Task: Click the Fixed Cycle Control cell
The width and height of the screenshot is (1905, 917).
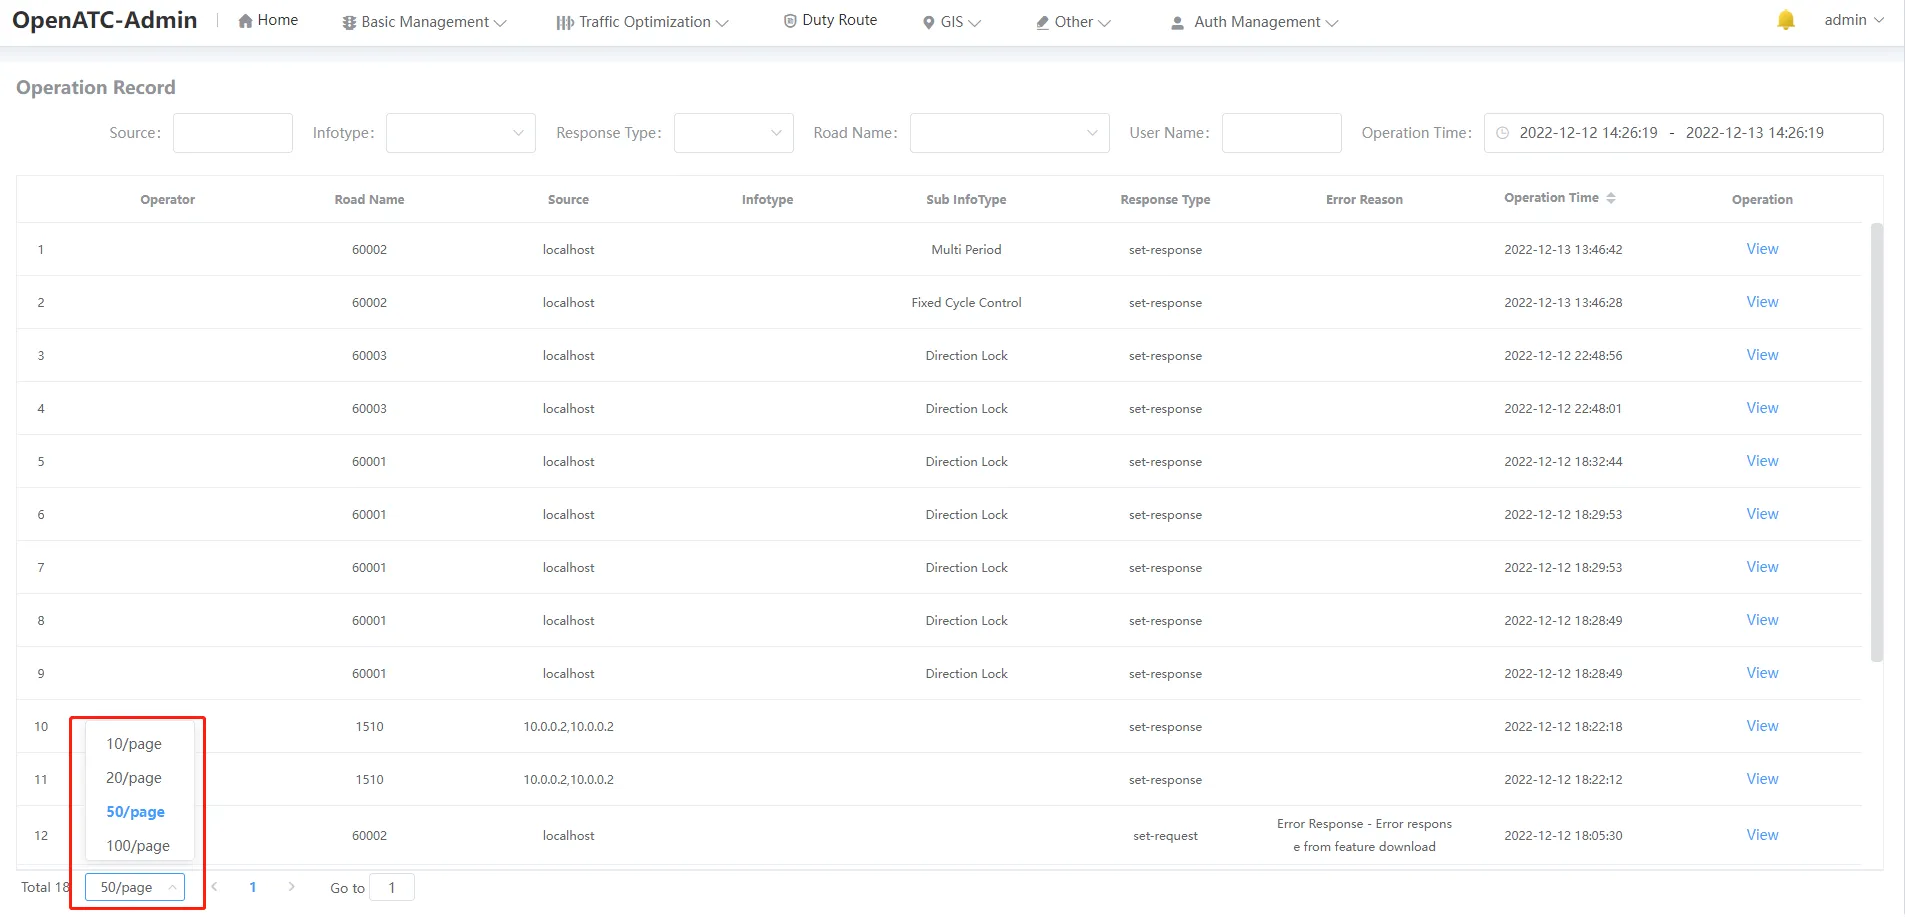Action: 966,302
